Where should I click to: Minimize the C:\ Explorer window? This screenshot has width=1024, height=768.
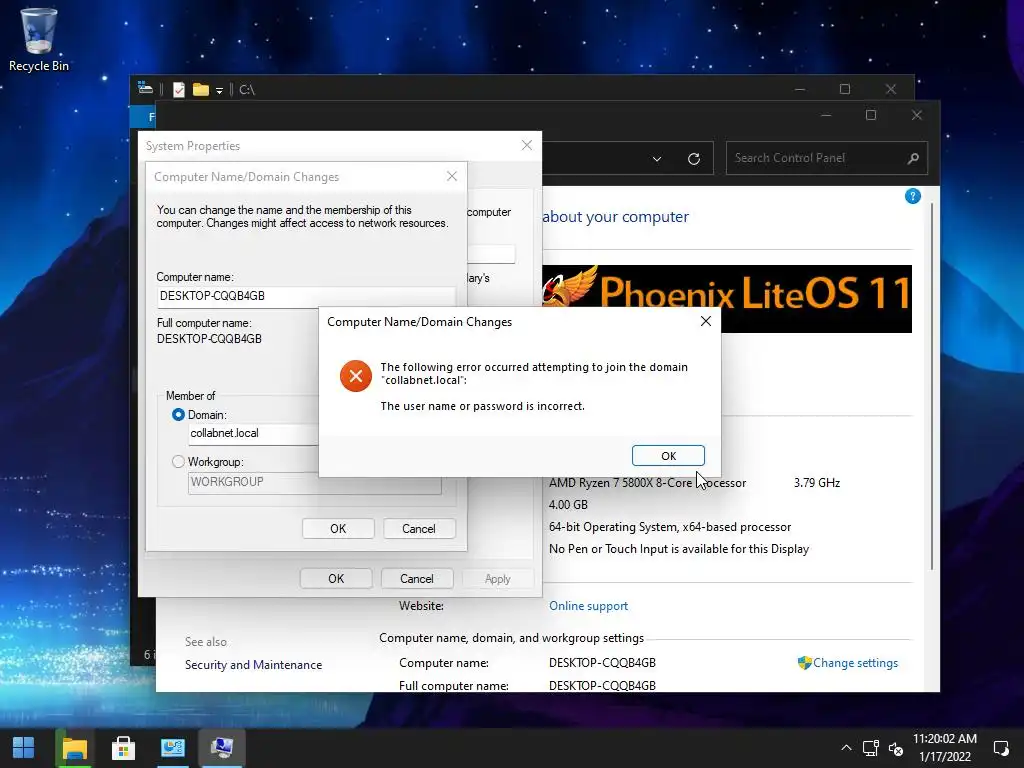pyautogui.click(x=800, y=89)
